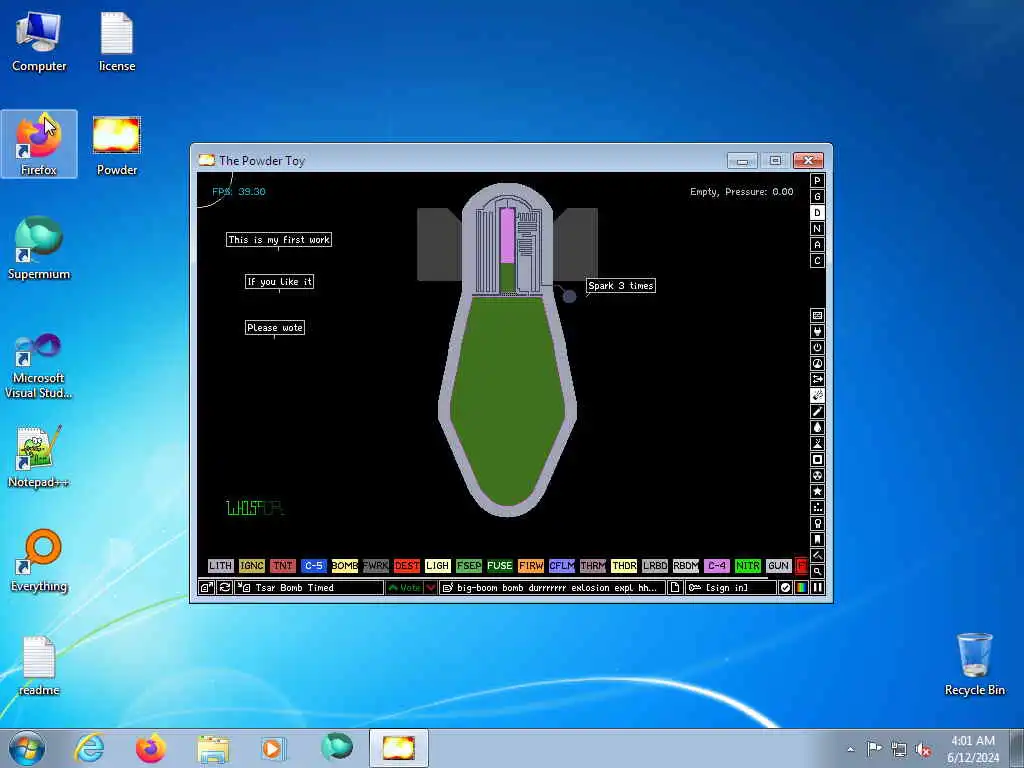Open the Sensors gauge icon
Viewport: 1024px width, 768px height.
click(817, 363)
